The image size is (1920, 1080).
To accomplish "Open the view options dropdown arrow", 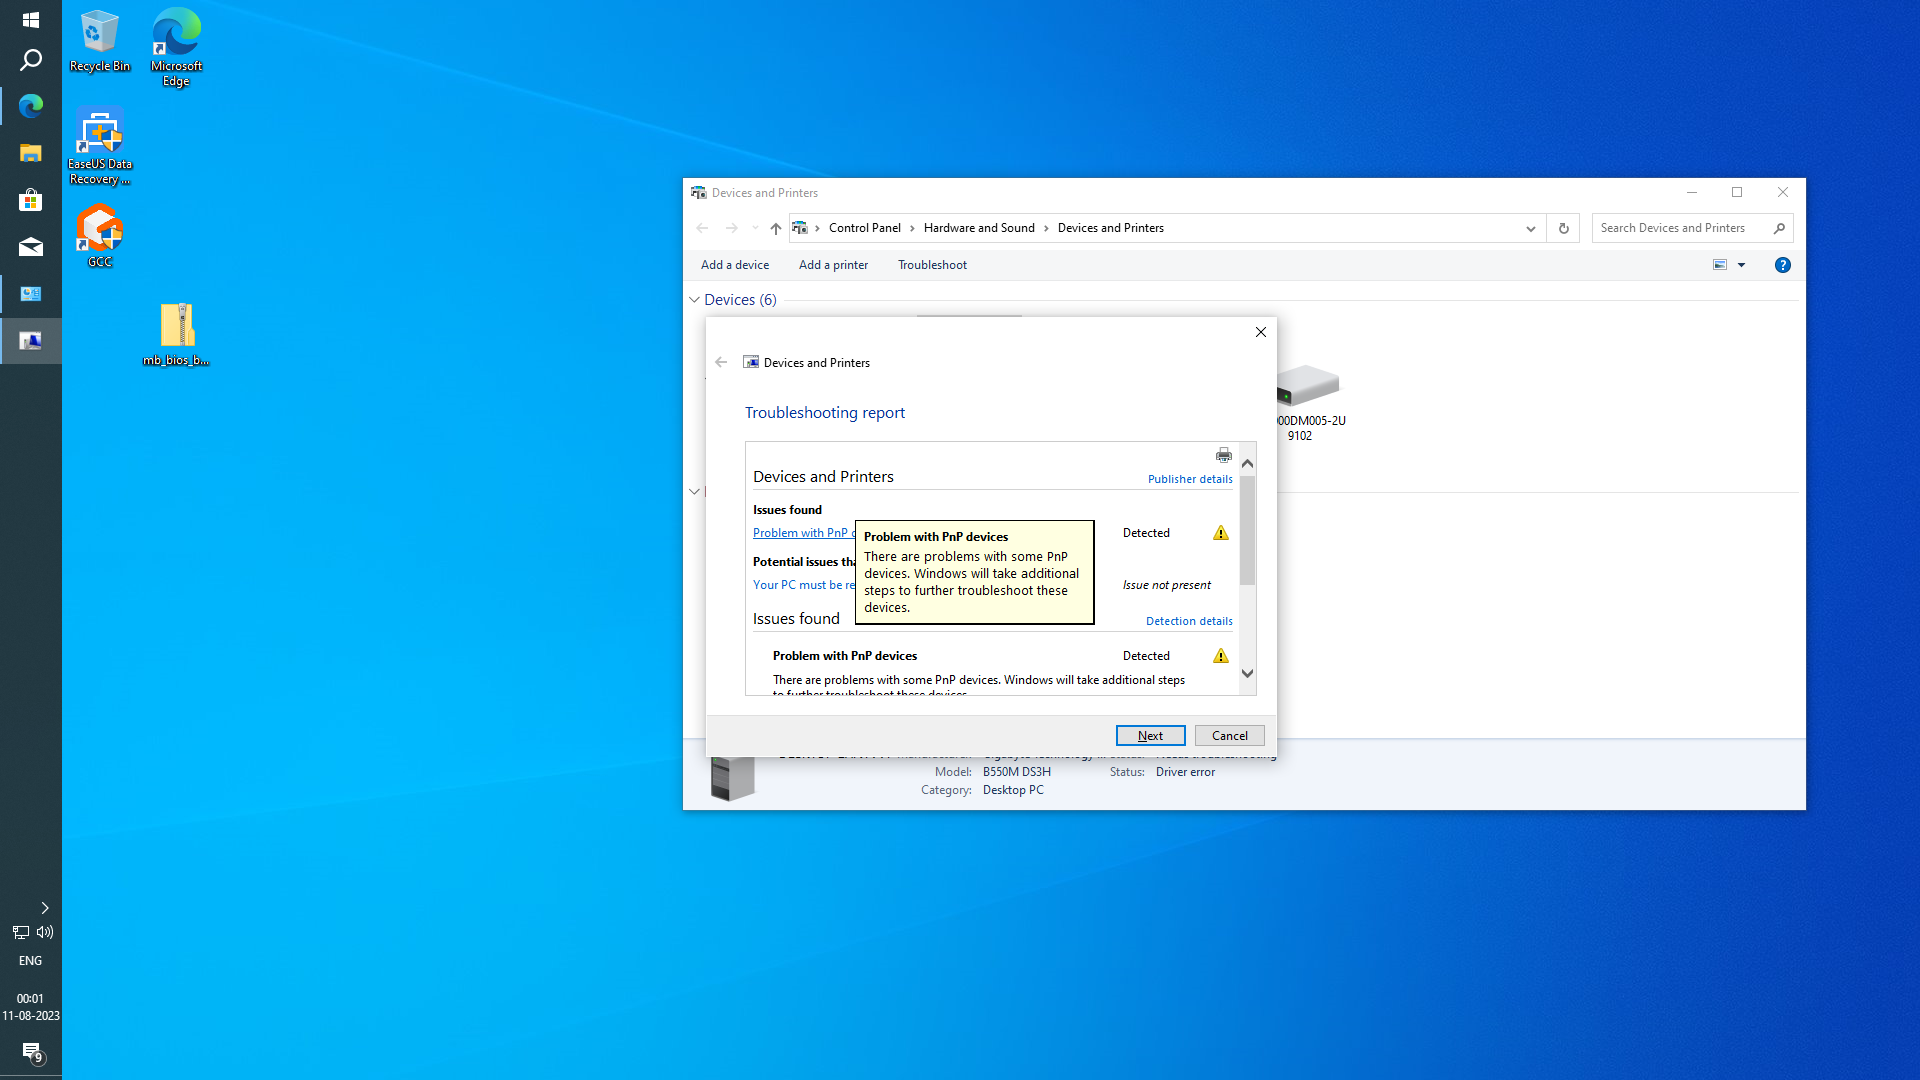I will click(1741, 265).
